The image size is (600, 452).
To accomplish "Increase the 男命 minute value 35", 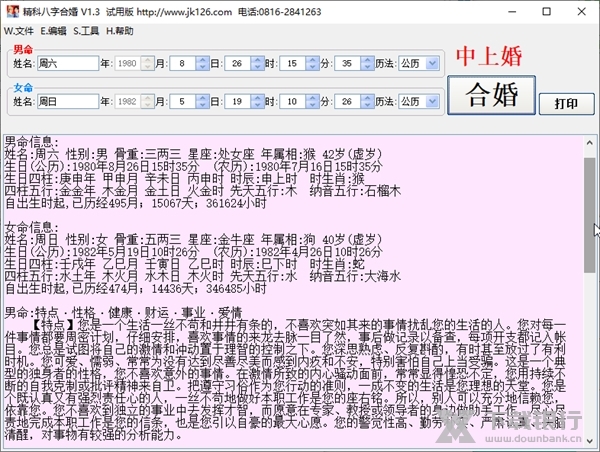I will pyautogui.click(x=367, y=60).
